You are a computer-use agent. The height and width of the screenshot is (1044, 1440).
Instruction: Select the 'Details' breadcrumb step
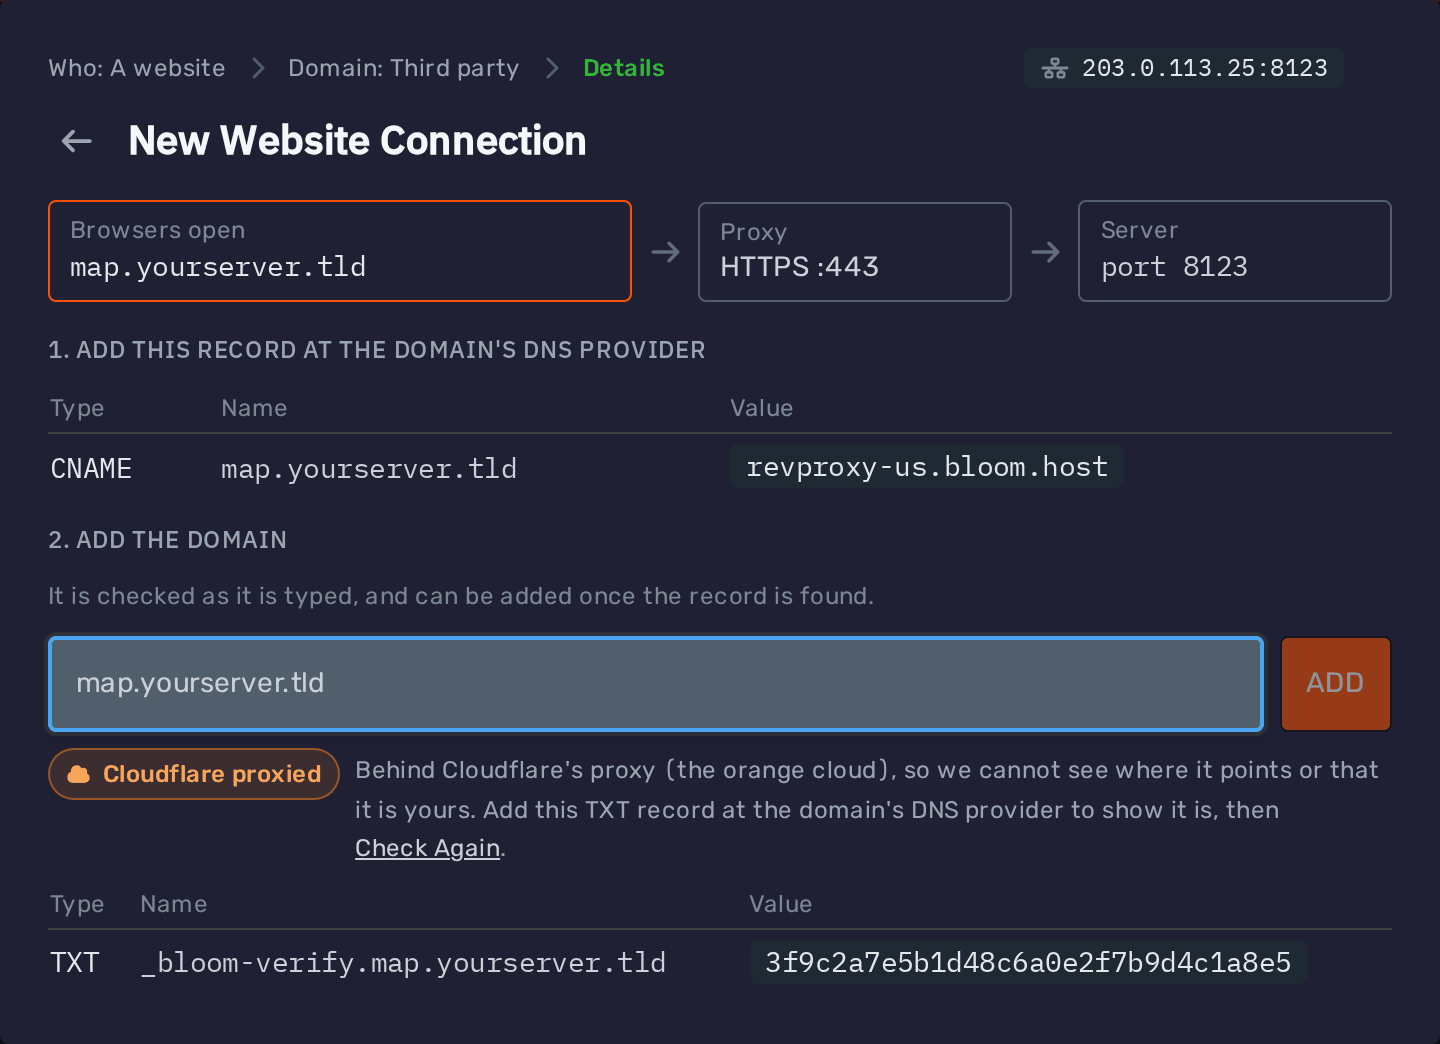[x=624, y=68]
